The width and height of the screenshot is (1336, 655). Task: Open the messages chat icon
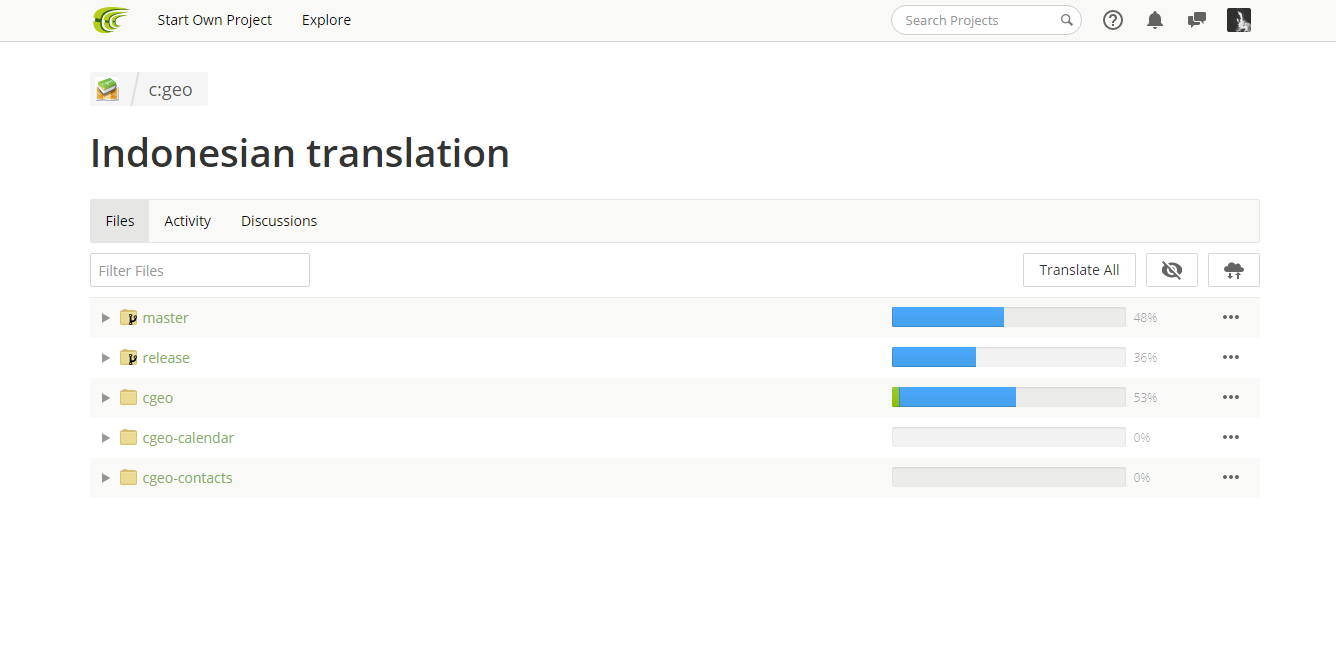click(1197, 20)
